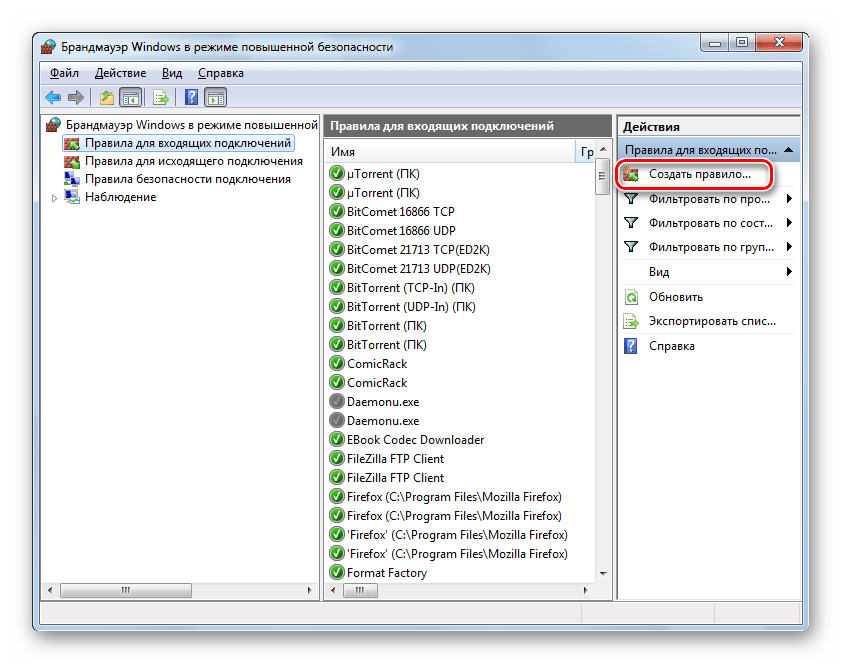842x664 pixels.
Task: Click the Фильтровать по про... funnel icon
Action: [631, 199]
